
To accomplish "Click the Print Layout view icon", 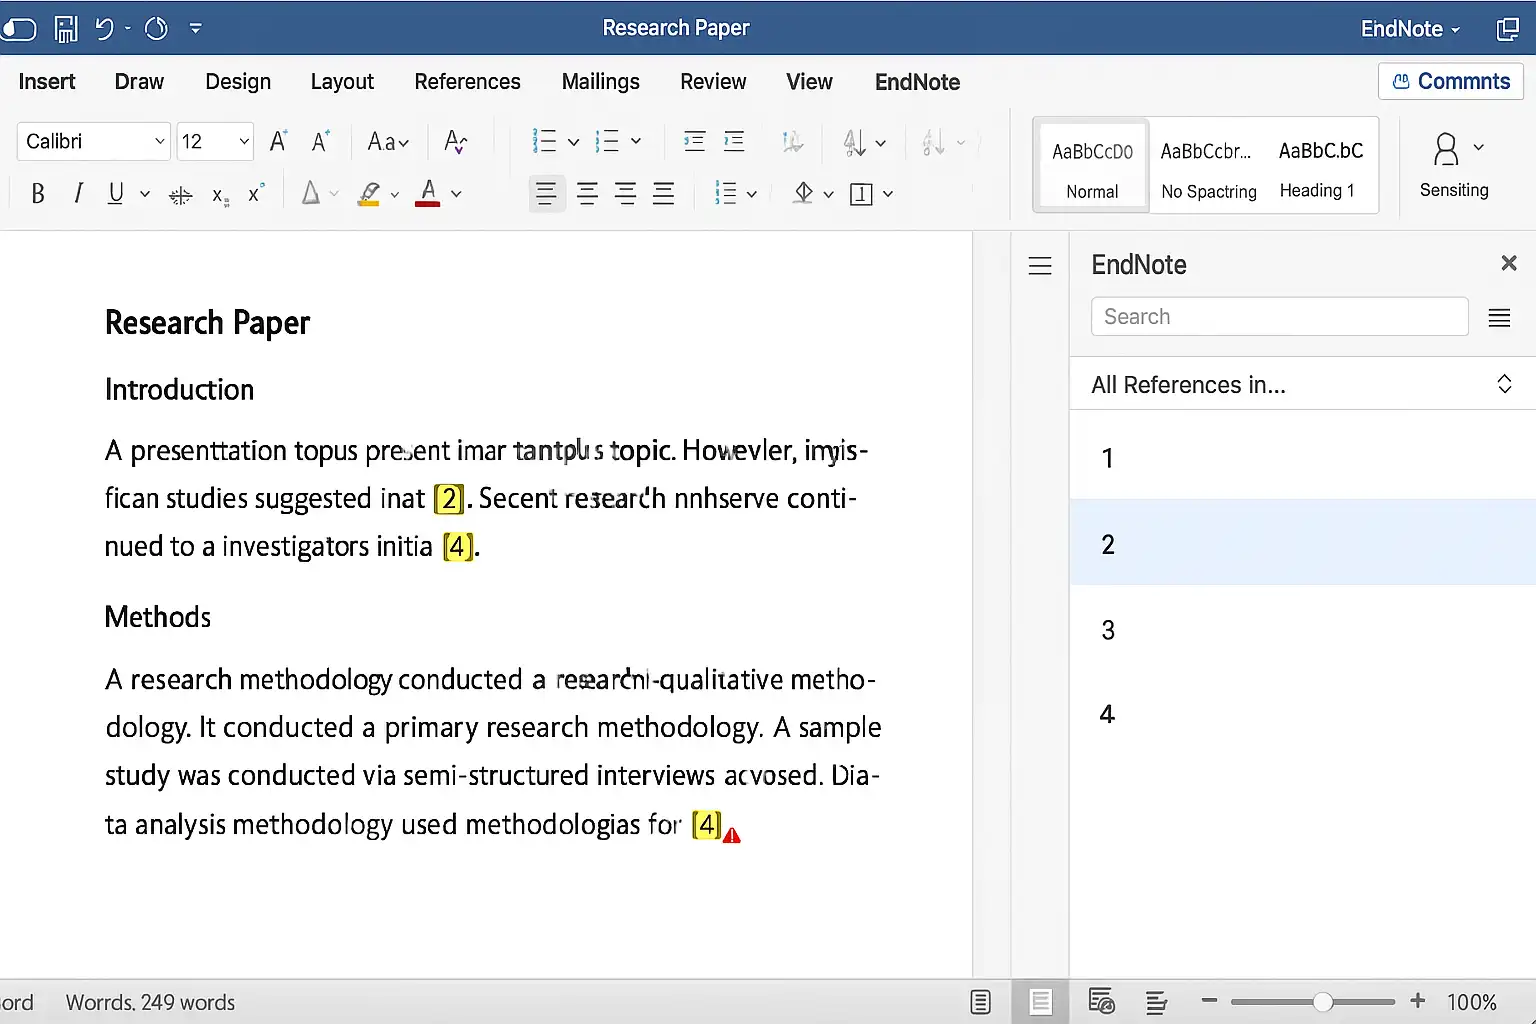I will tap(1041, 1002).
